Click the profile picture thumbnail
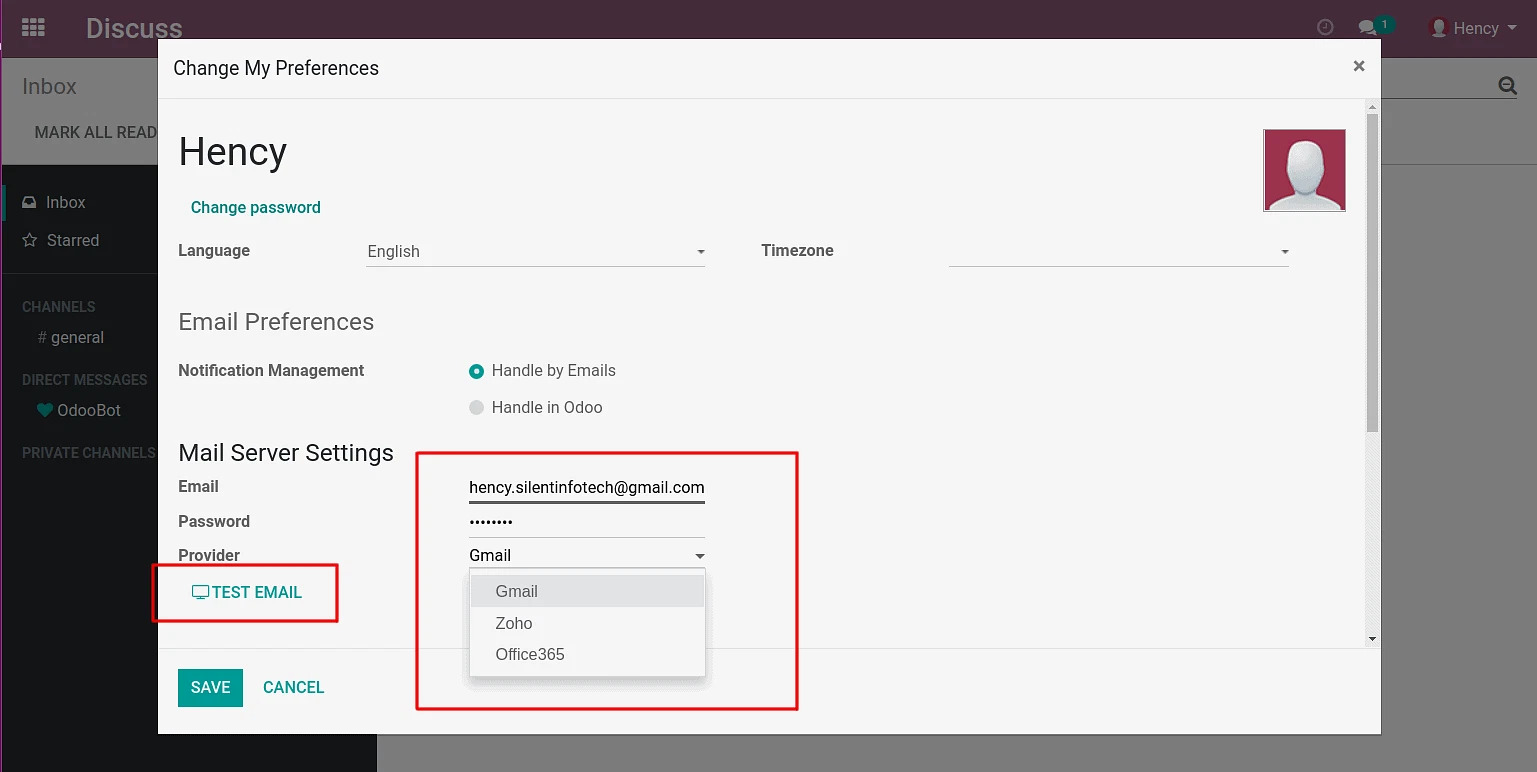 point(1304,169)
